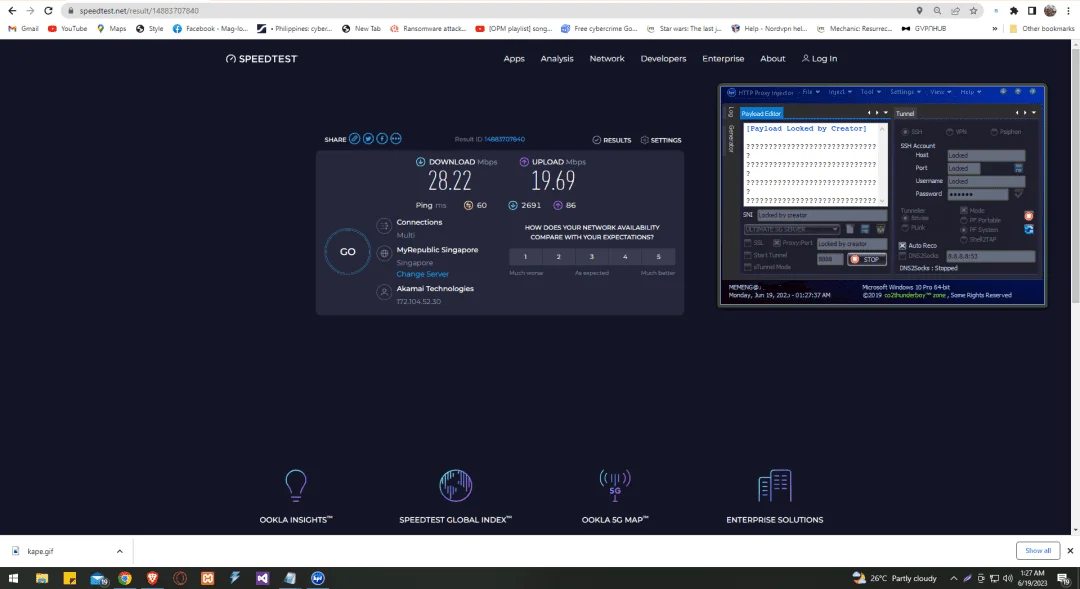The image size is (1080, 589).
Task: Open Chrome extensions puzzle icon
Action: (x=1014, y=10)
